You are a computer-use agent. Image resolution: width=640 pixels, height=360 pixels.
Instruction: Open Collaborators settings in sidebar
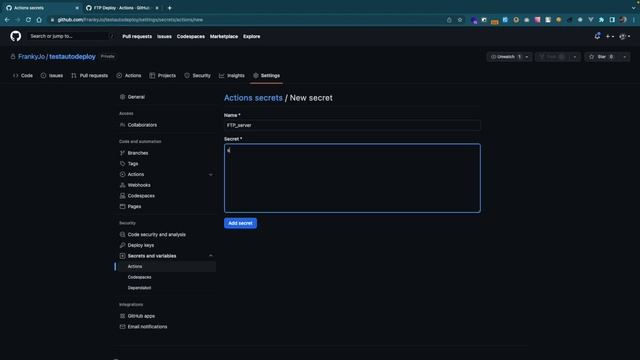point(166,125)
